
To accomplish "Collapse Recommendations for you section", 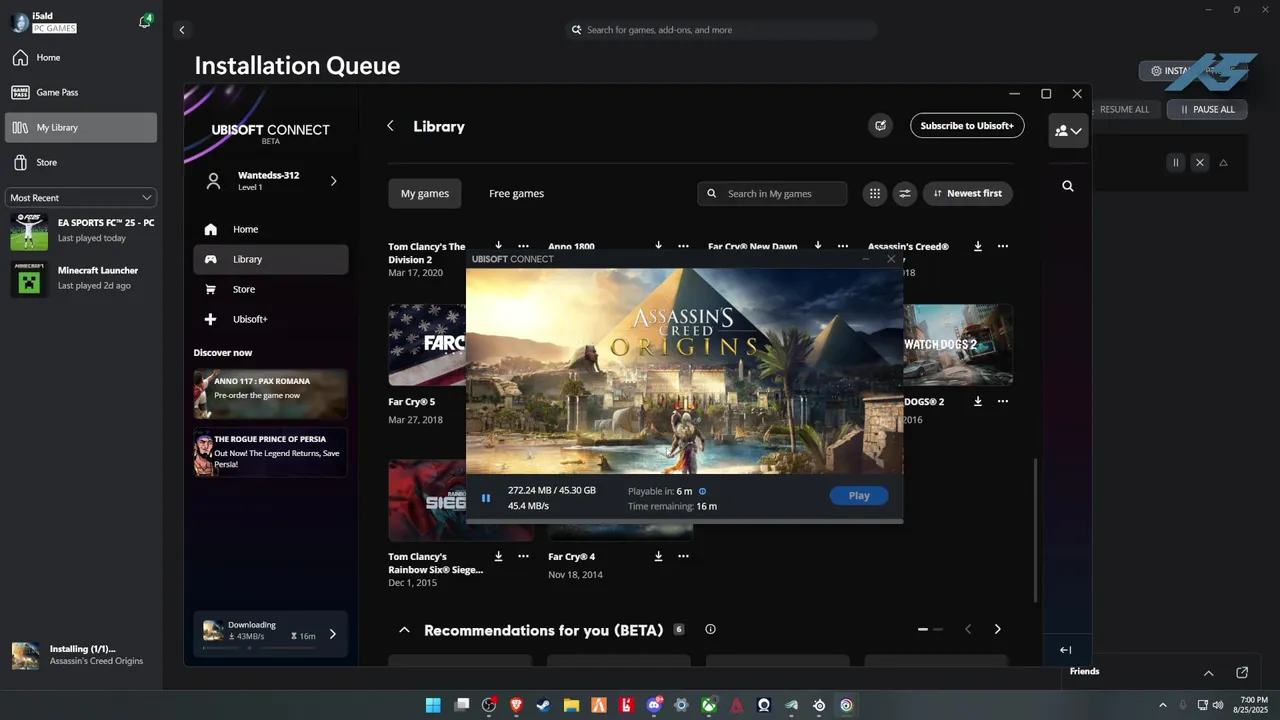I will click(404, 630).
